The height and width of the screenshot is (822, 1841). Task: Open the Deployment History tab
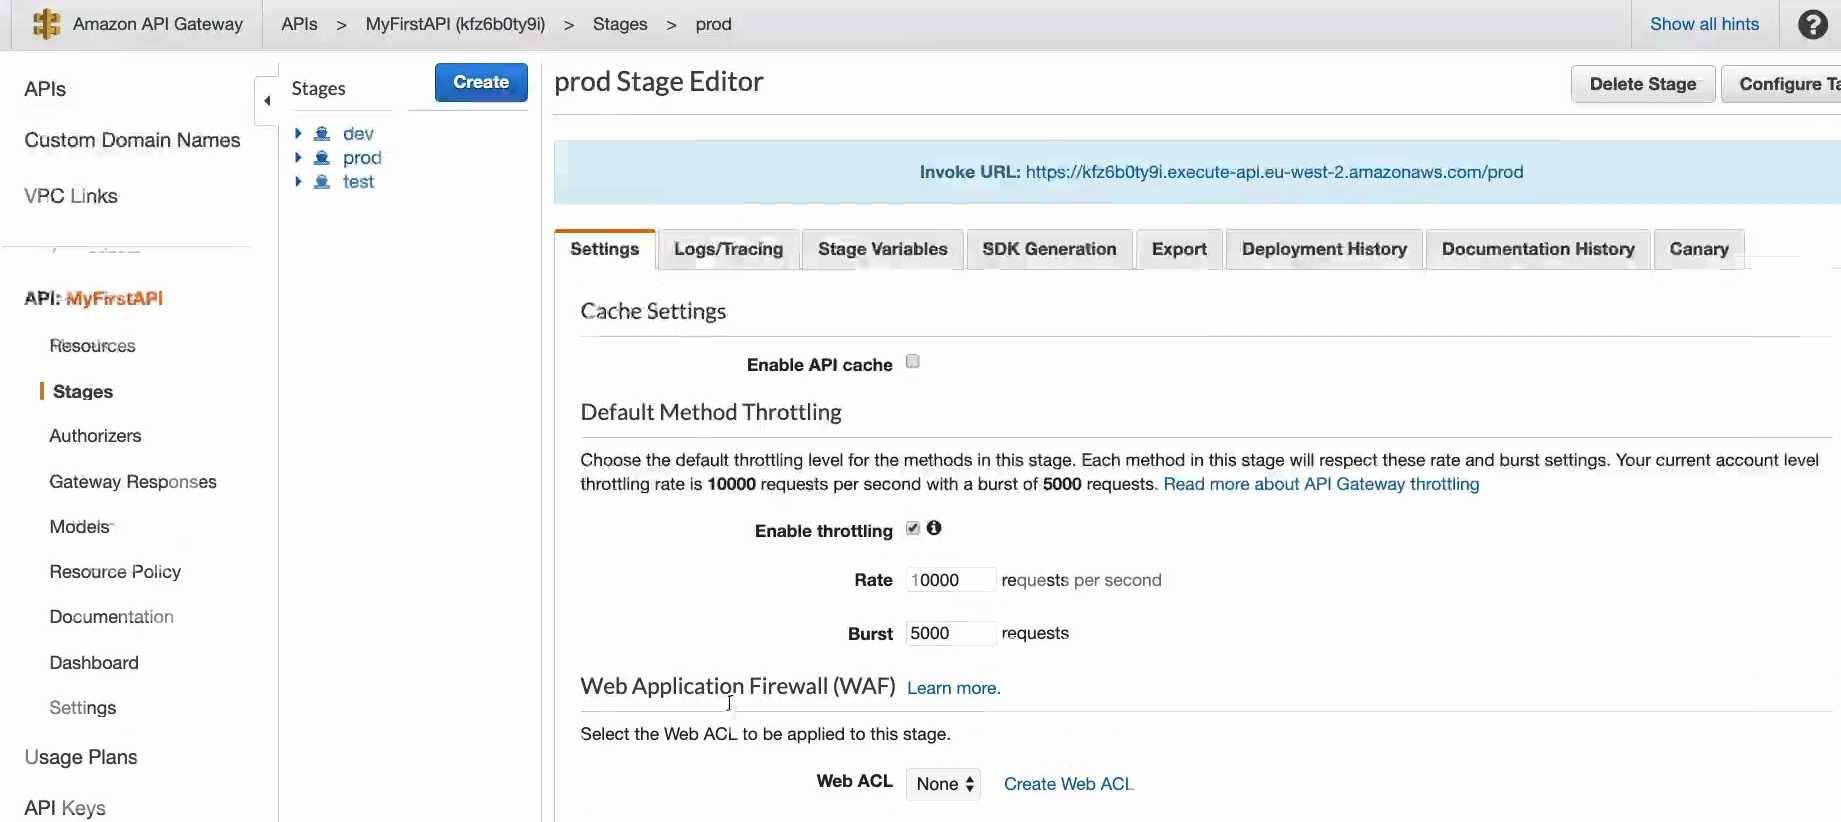(x=1324, y=249)
